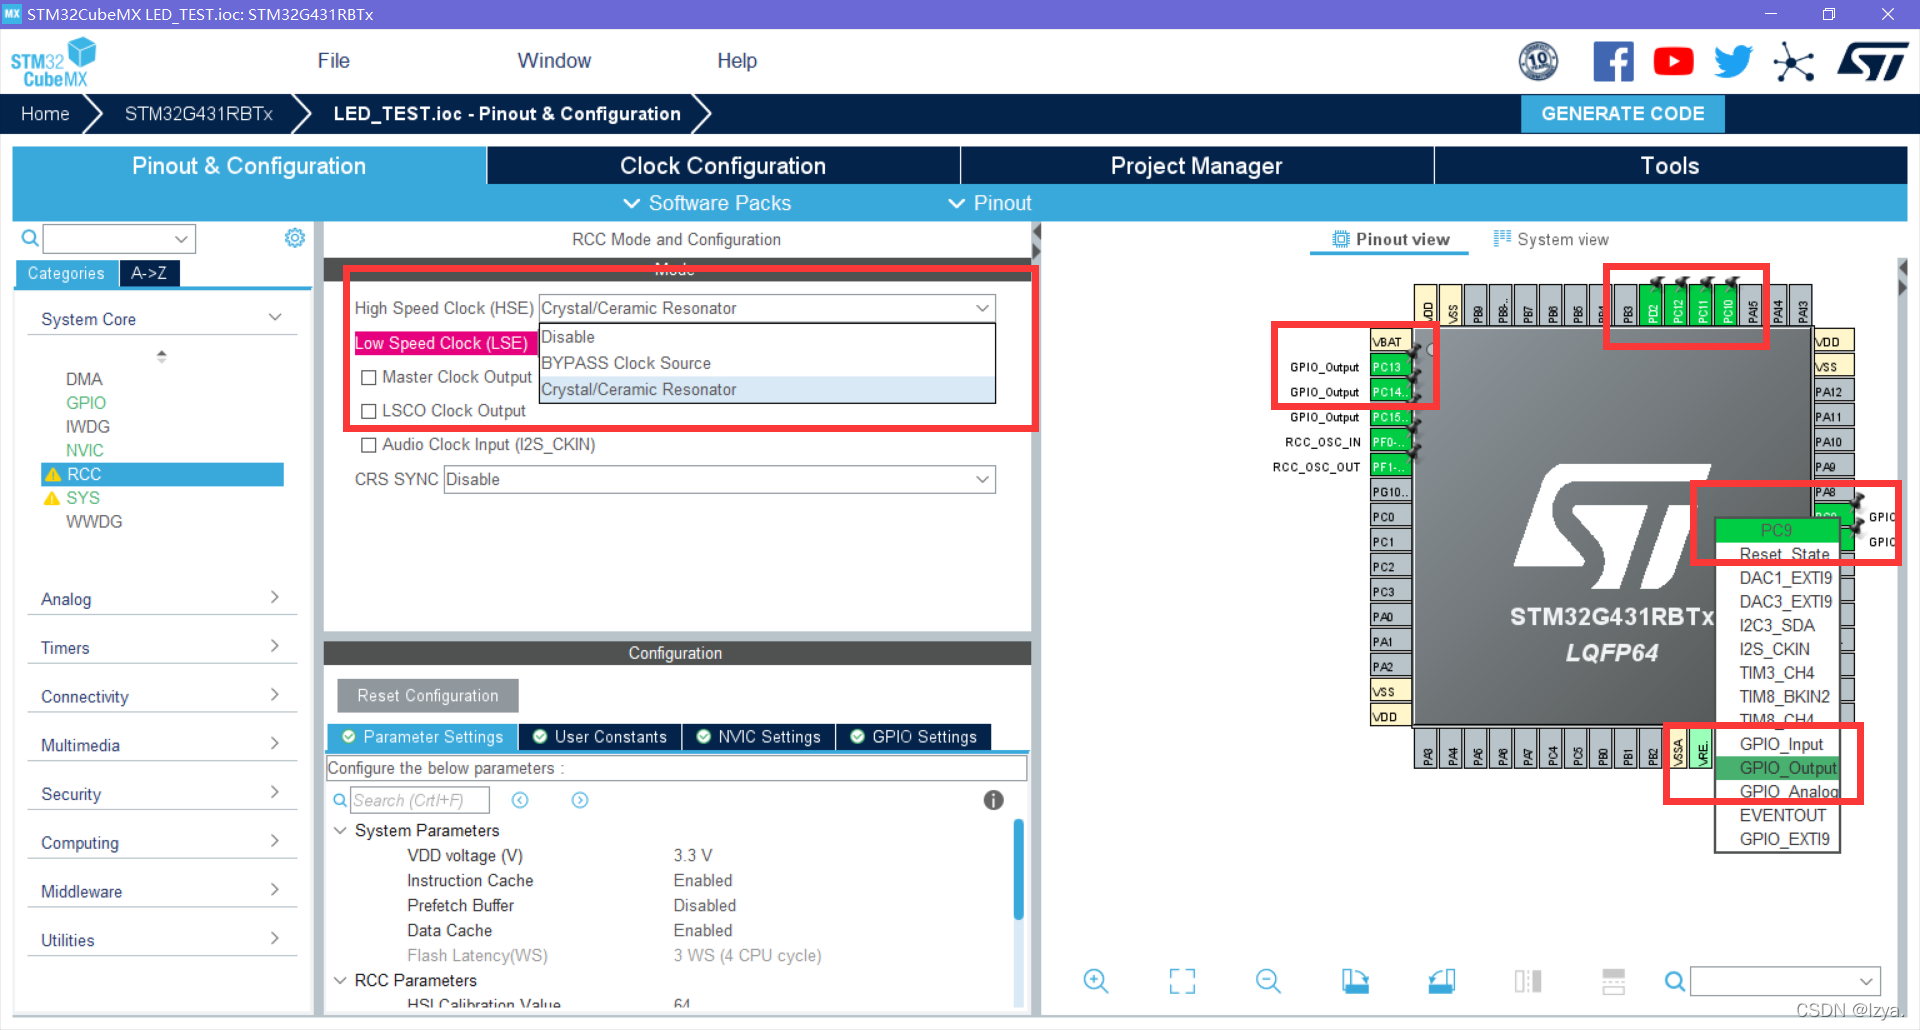Collapse RCC Parameters tree node
1920x1030 pixels.
coord(340,980)
